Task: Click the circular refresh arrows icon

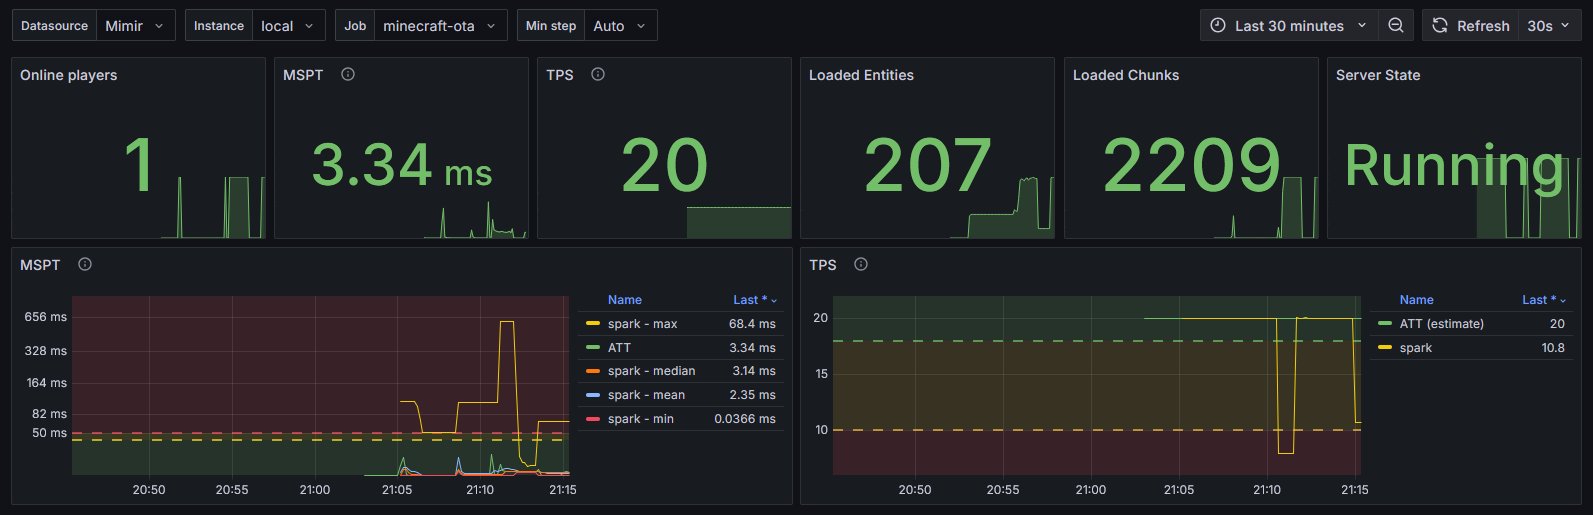Action: (x=1440, y=26)
